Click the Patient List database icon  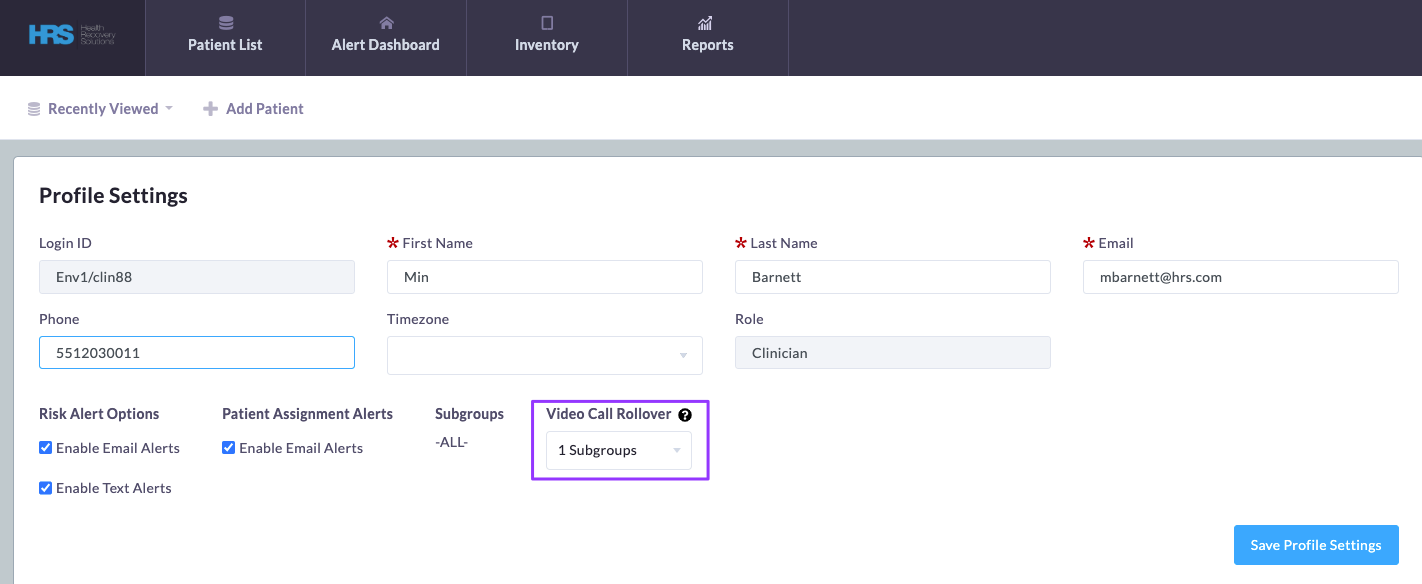click(x=225, y=22)
